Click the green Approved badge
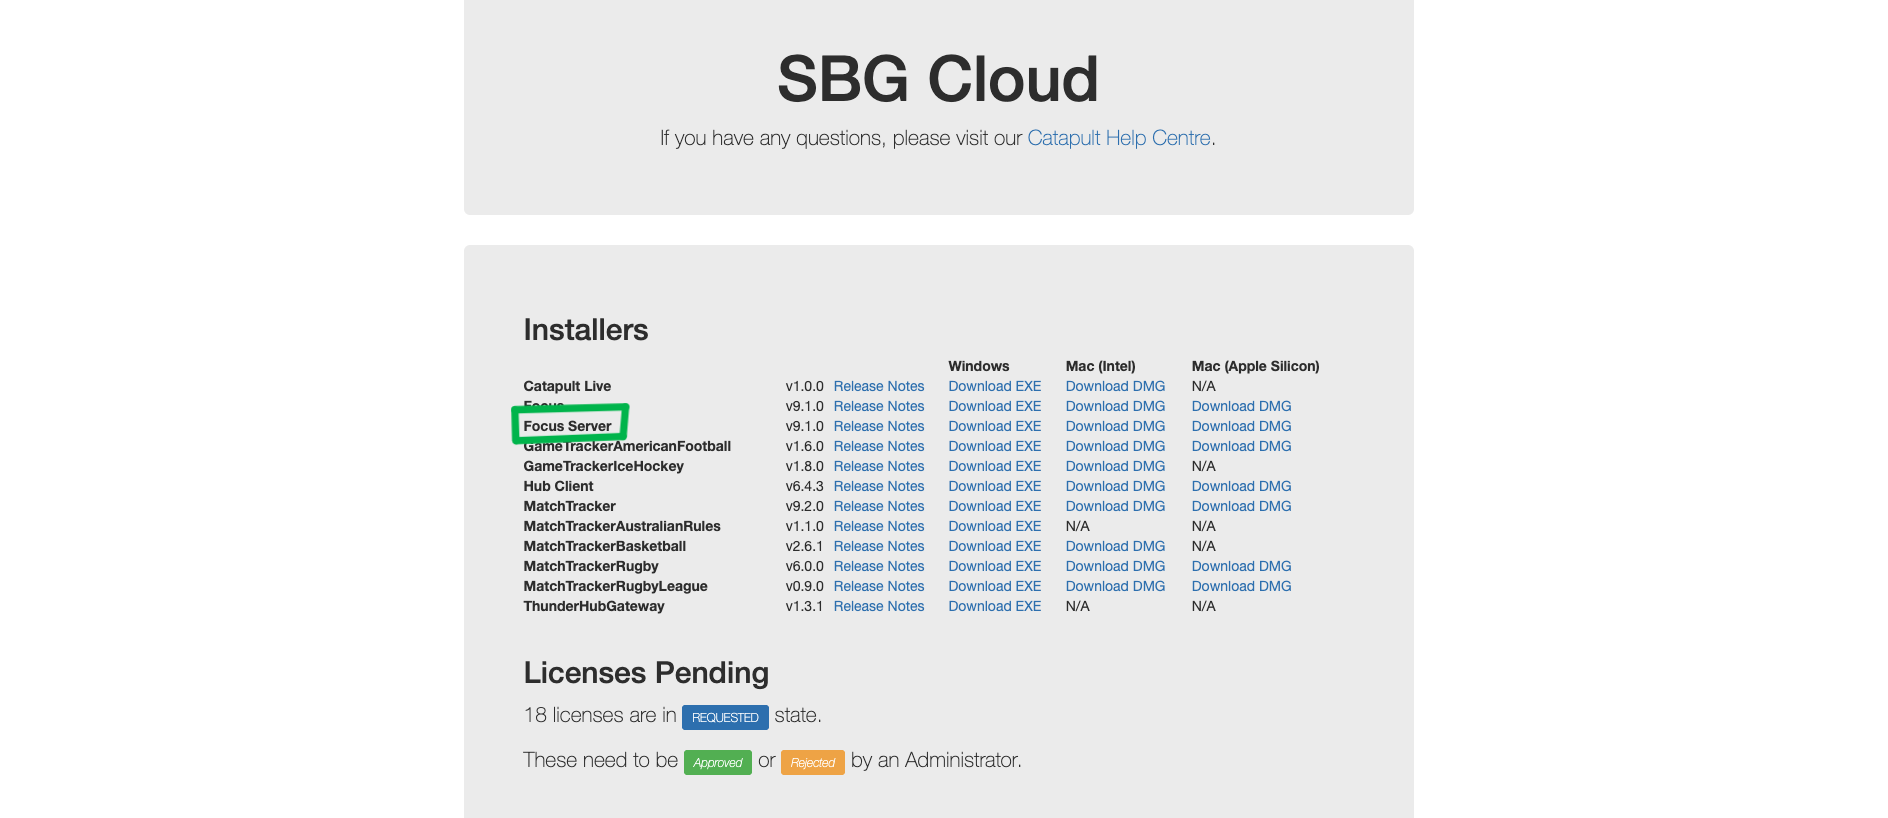This screenshot has height=818, width=1888. coord(718,762)
